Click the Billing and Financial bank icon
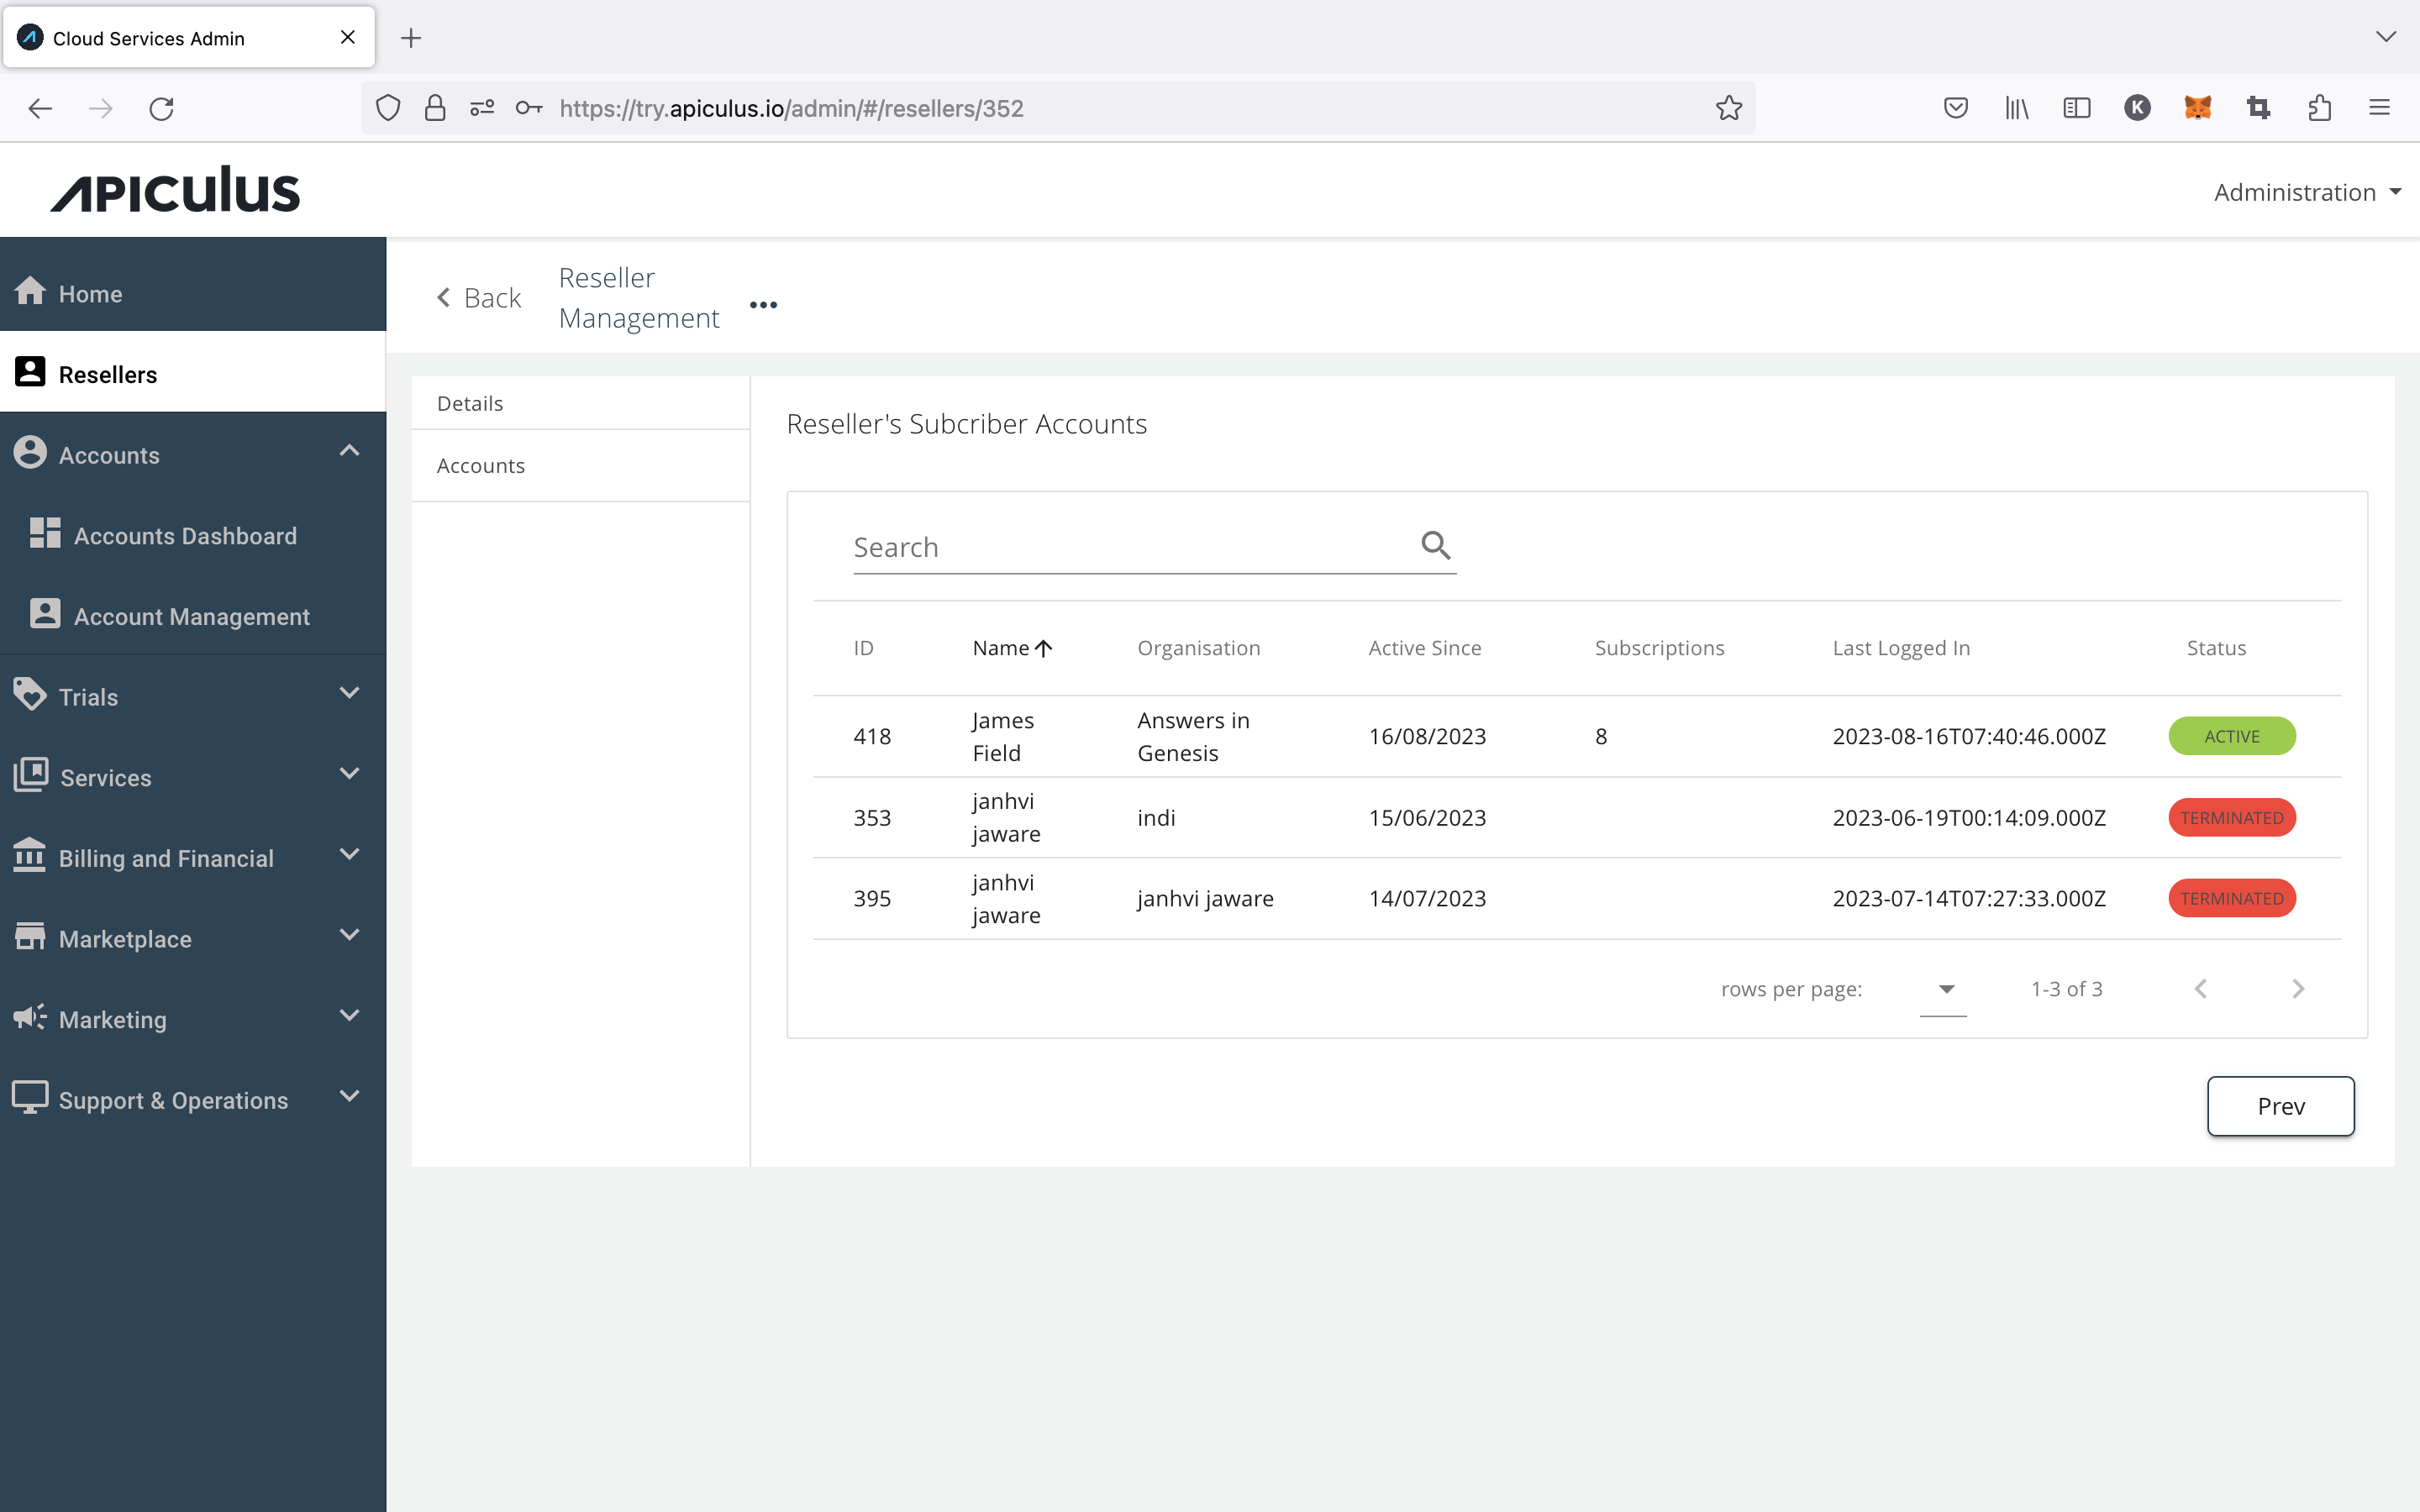The width and height of the screenshot is (2420, 1512). [29, 855]
